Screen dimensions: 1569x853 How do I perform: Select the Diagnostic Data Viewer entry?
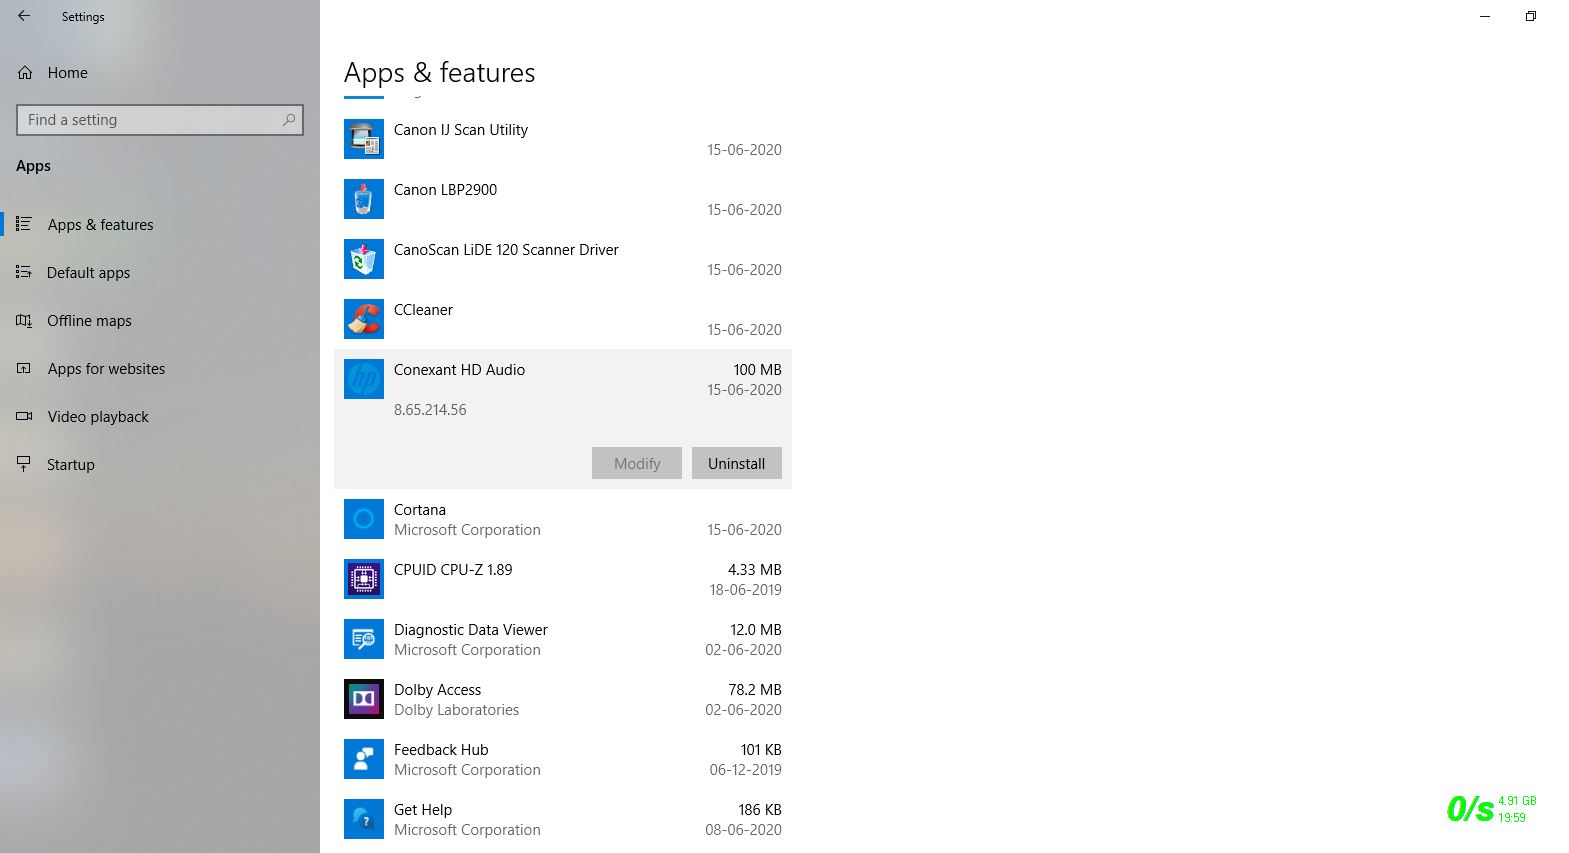pyautogui.click(x=563, y=639)
